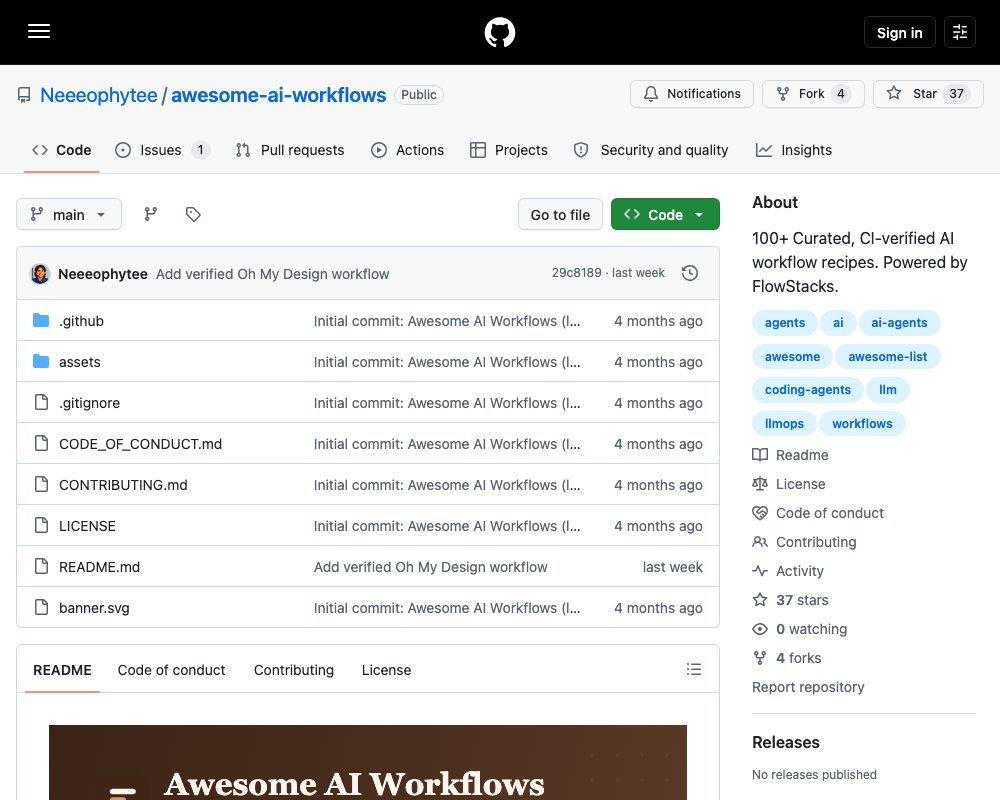Click the coding-agents topic tag
The image size is (1000, 800).
pos(807,390)
